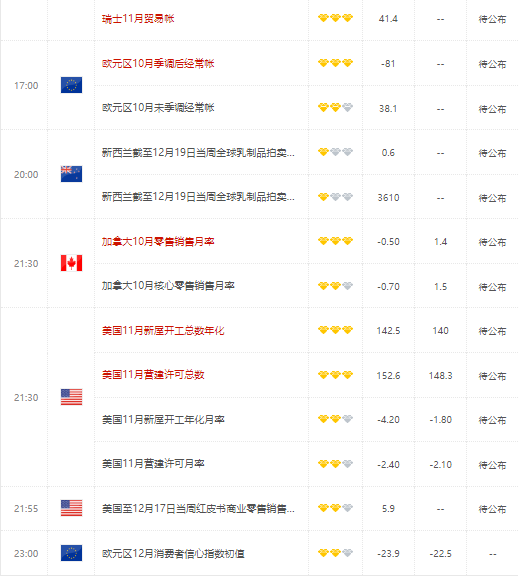Open 加拿大10月核心零售销售月率 event
Image resolution: width=518 pixels, height=579 pixels.
coord(168,286)
